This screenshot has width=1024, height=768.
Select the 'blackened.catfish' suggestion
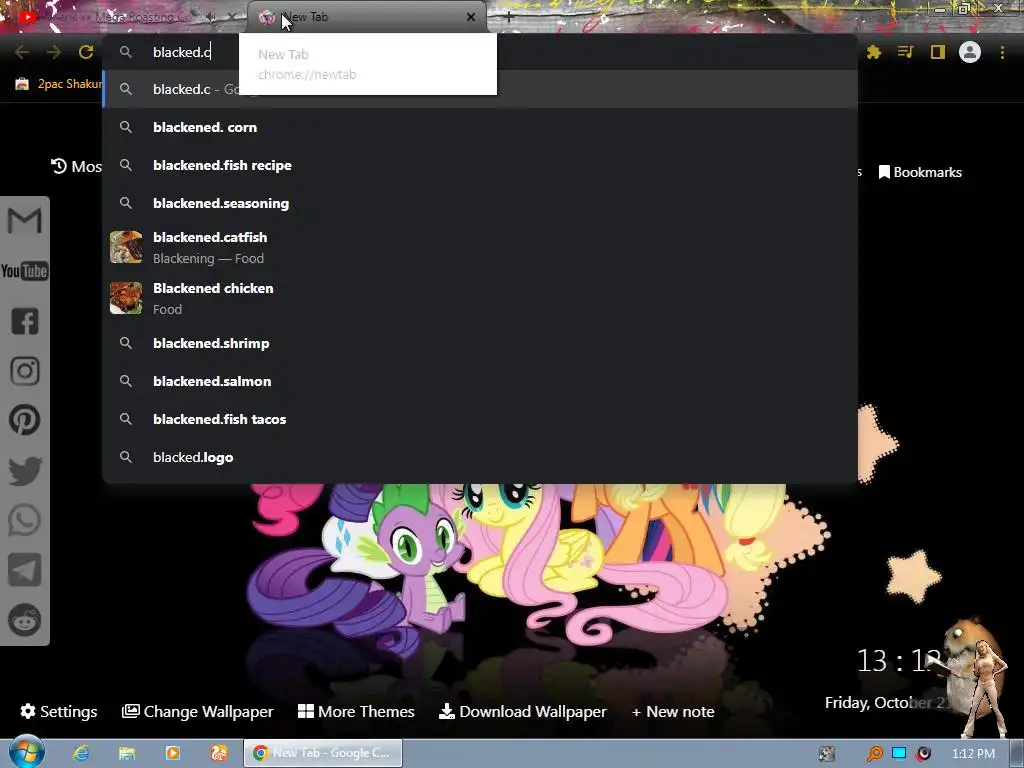point(480,247)
